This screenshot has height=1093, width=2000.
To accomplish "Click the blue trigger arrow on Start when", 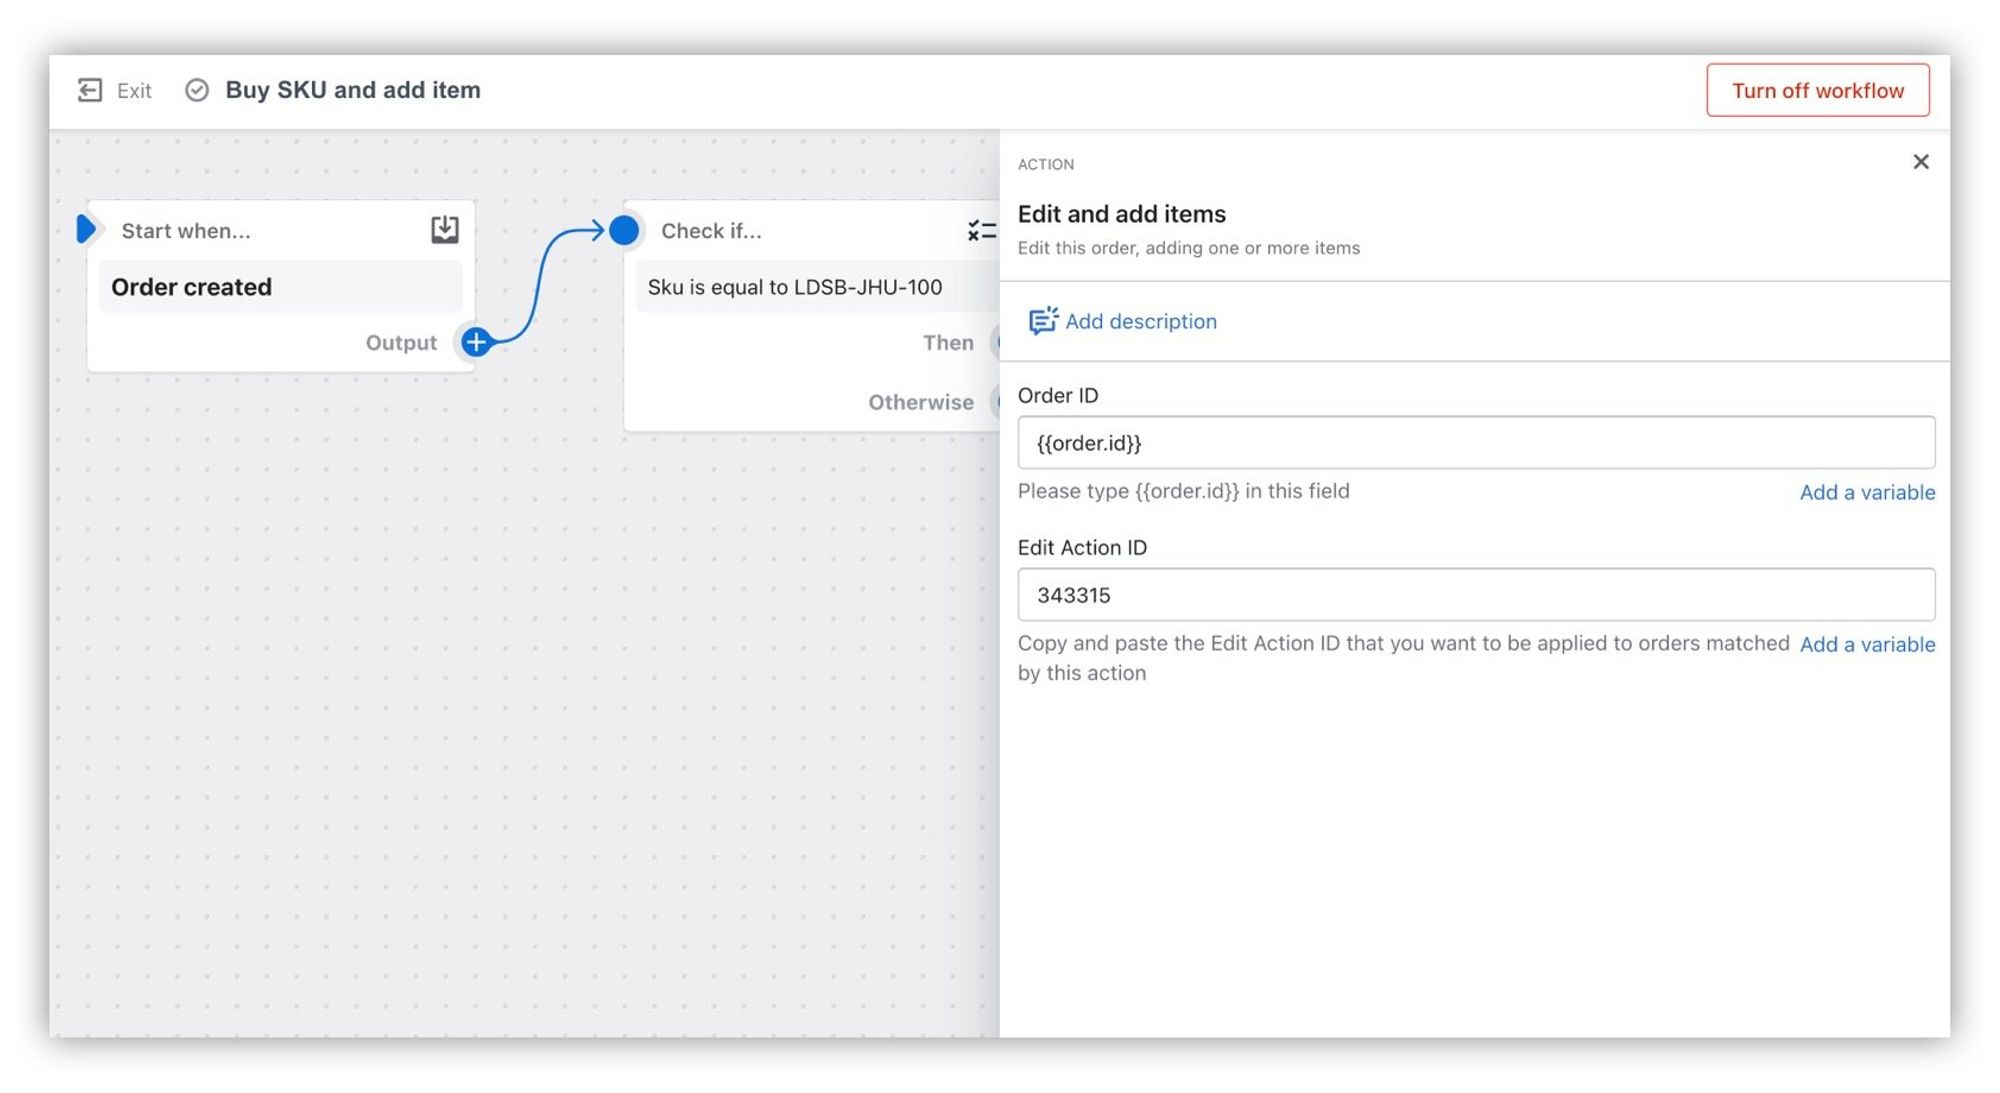I will pos(86,229).
